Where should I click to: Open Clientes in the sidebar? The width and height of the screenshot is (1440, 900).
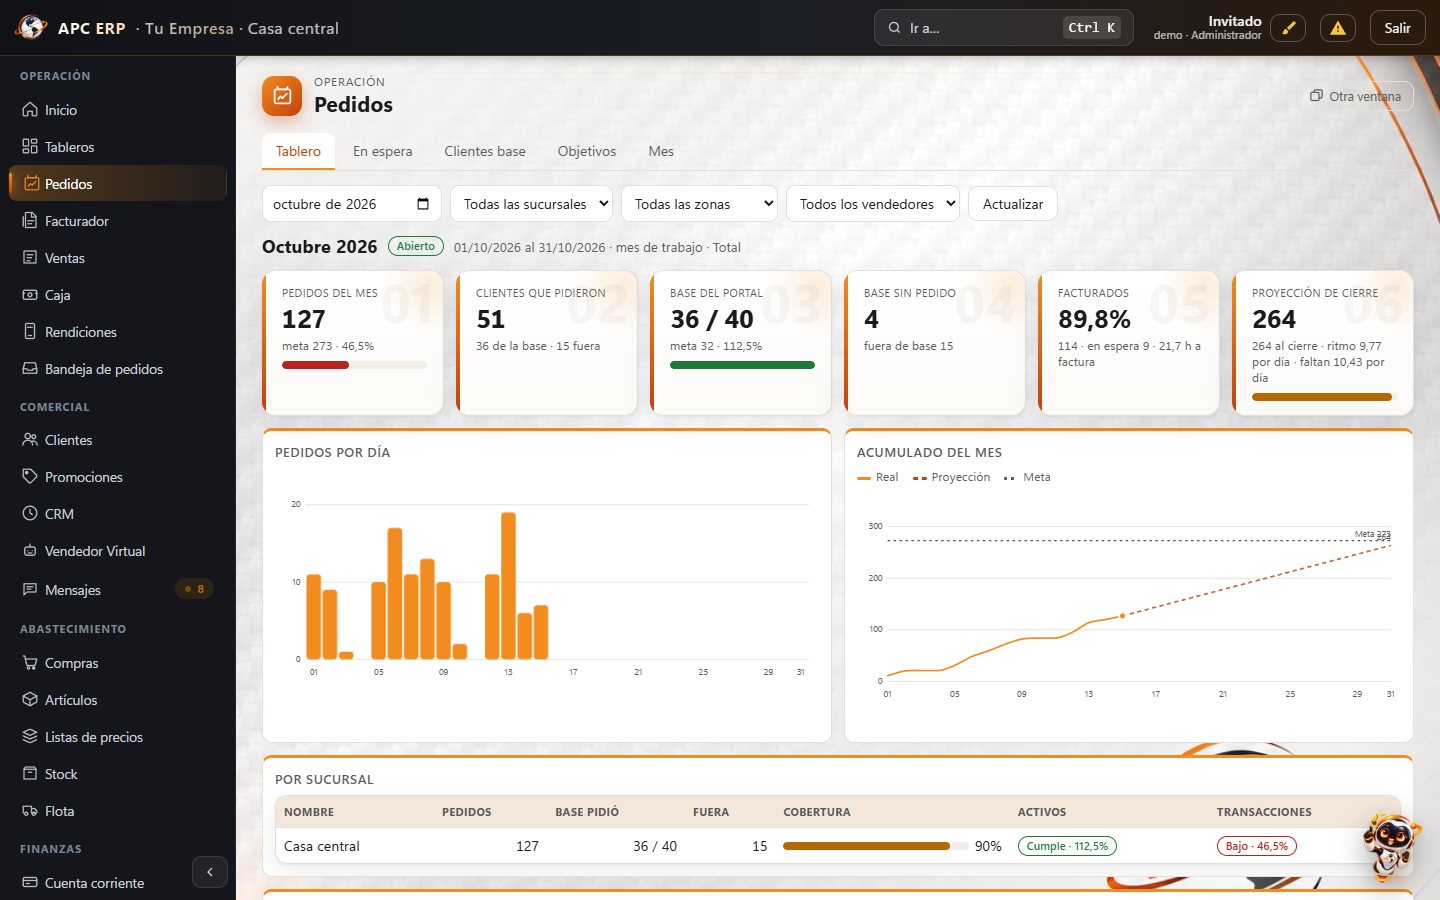point(118,440)
